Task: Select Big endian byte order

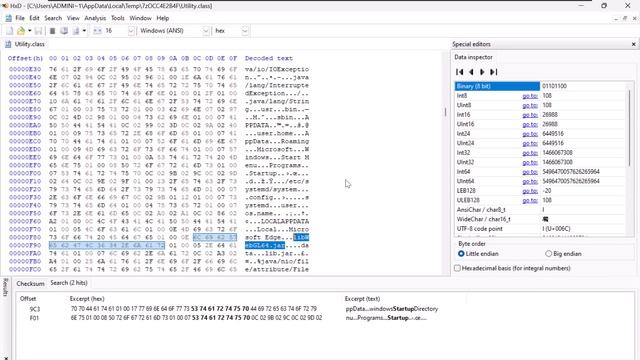Action: point(563,254)
